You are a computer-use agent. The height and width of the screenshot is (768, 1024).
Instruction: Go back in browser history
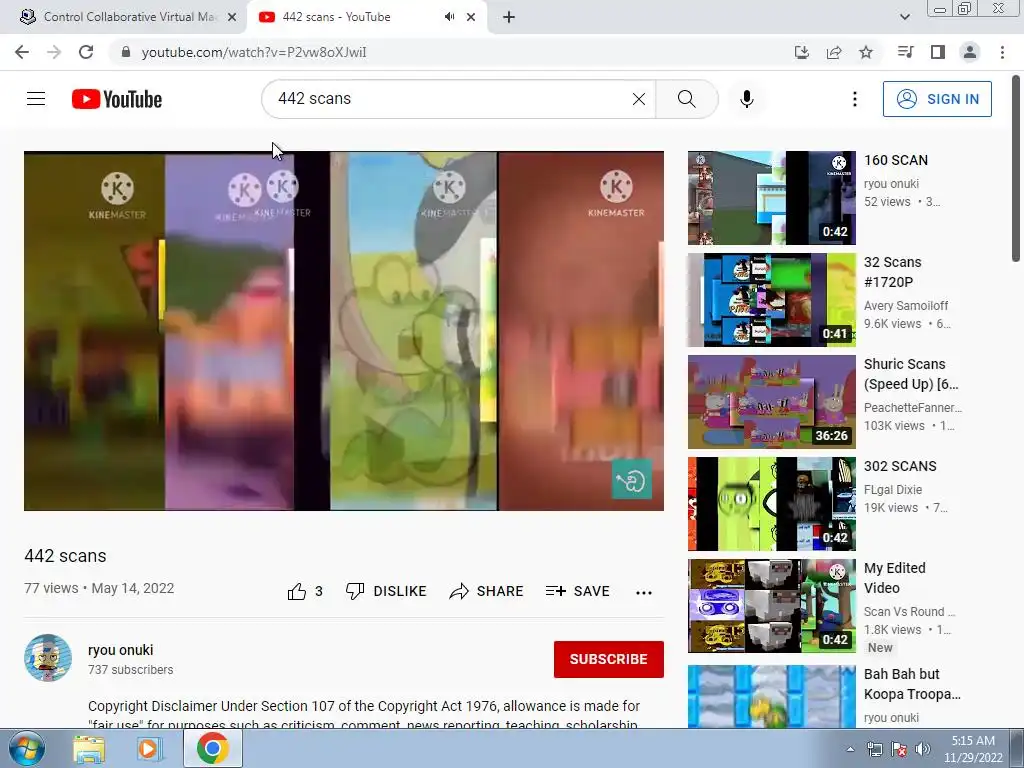click(22, 52)
